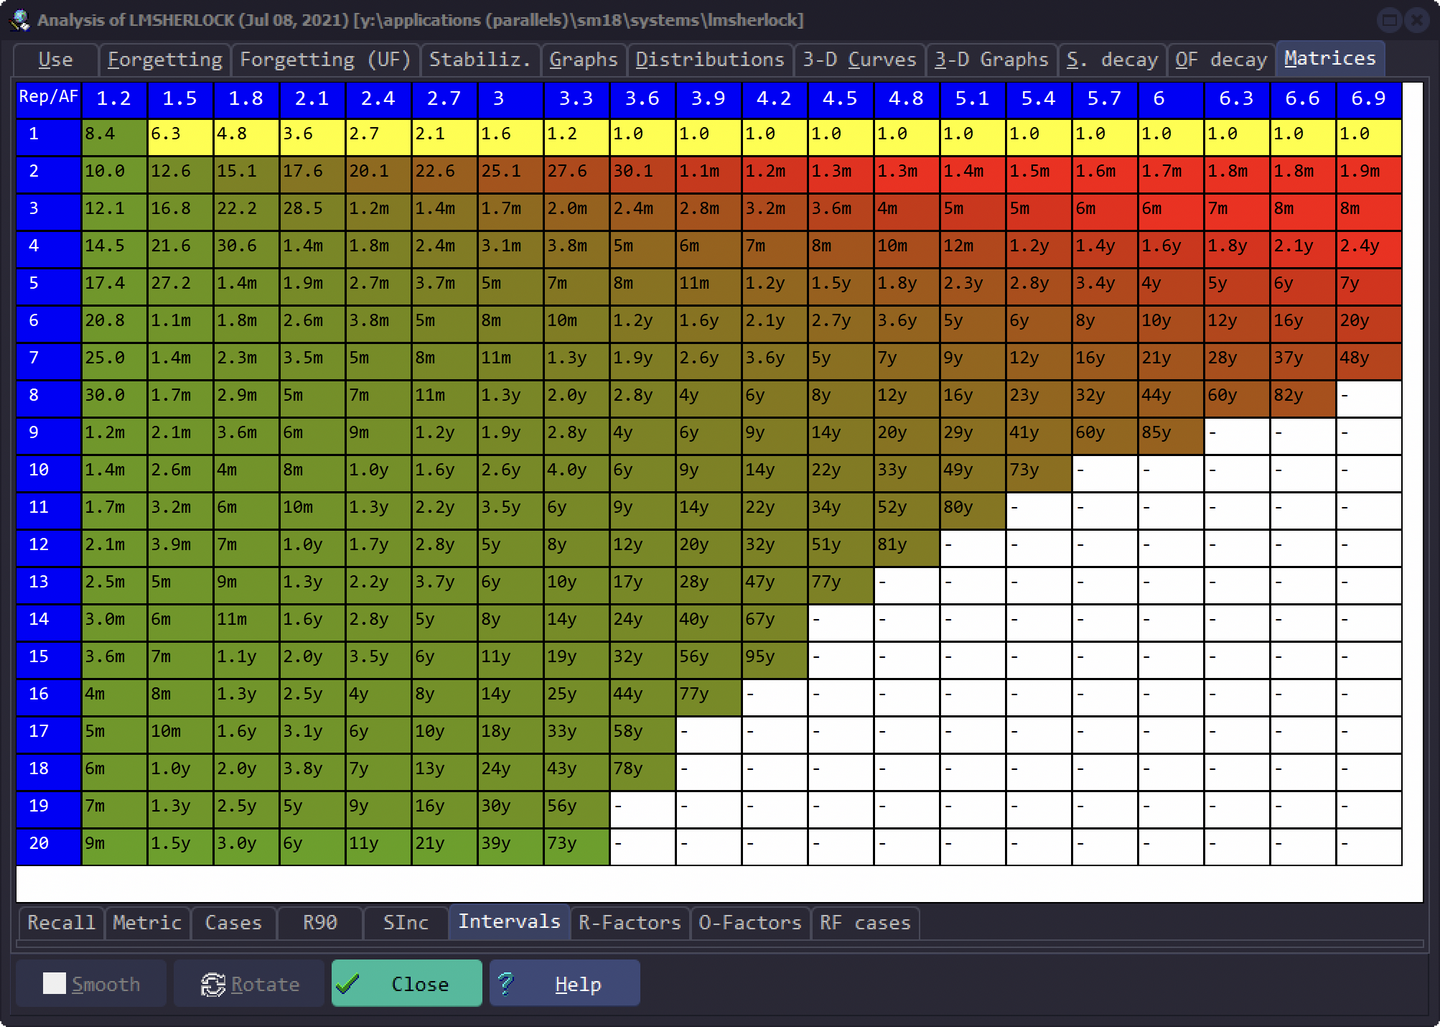The width and height of the screenshot is (1440, 1027).
Task: Select the 82y interval cell
Action: 1302,398
